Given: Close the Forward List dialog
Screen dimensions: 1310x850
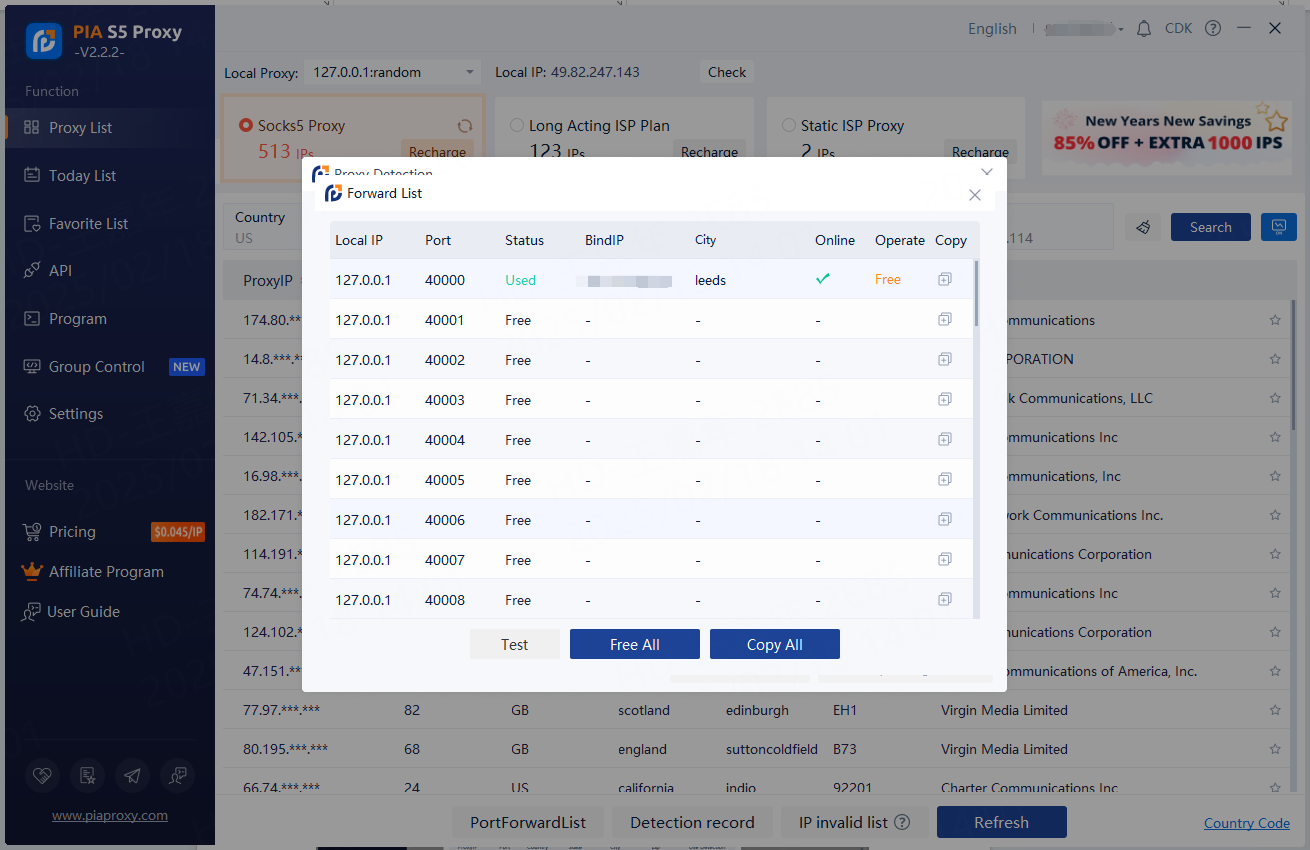Looking at the screenshot, I should click(975, 195).
